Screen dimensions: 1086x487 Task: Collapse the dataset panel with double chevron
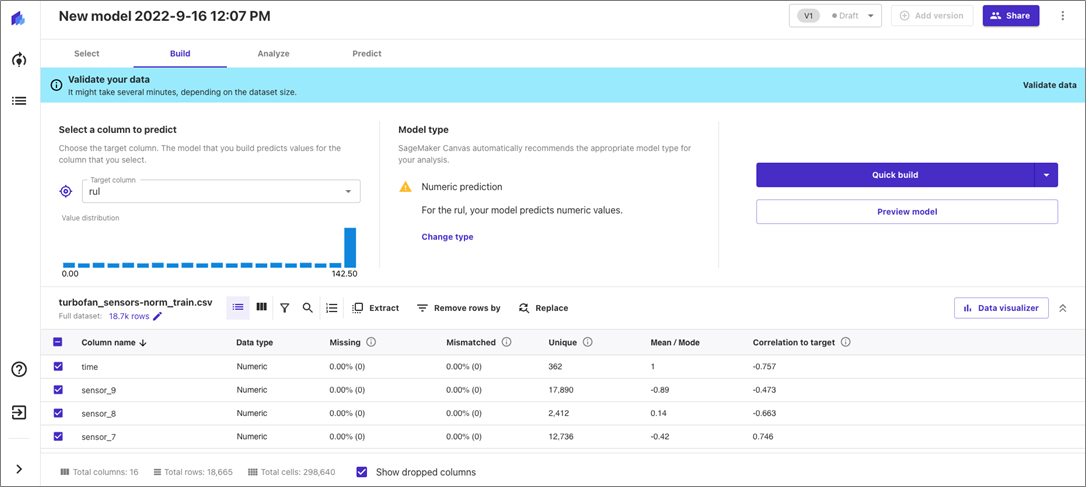click(x=1062, y=308)
